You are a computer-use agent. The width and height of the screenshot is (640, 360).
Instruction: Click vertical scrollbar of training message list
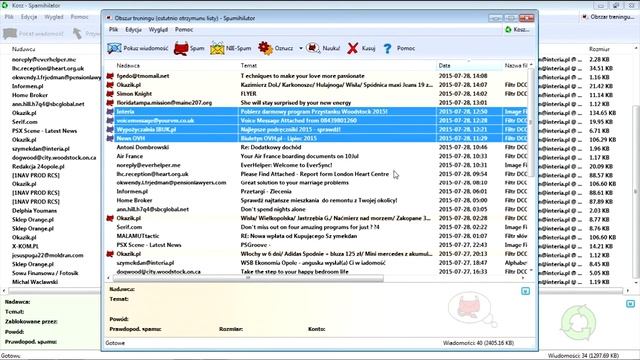(531, 122)
